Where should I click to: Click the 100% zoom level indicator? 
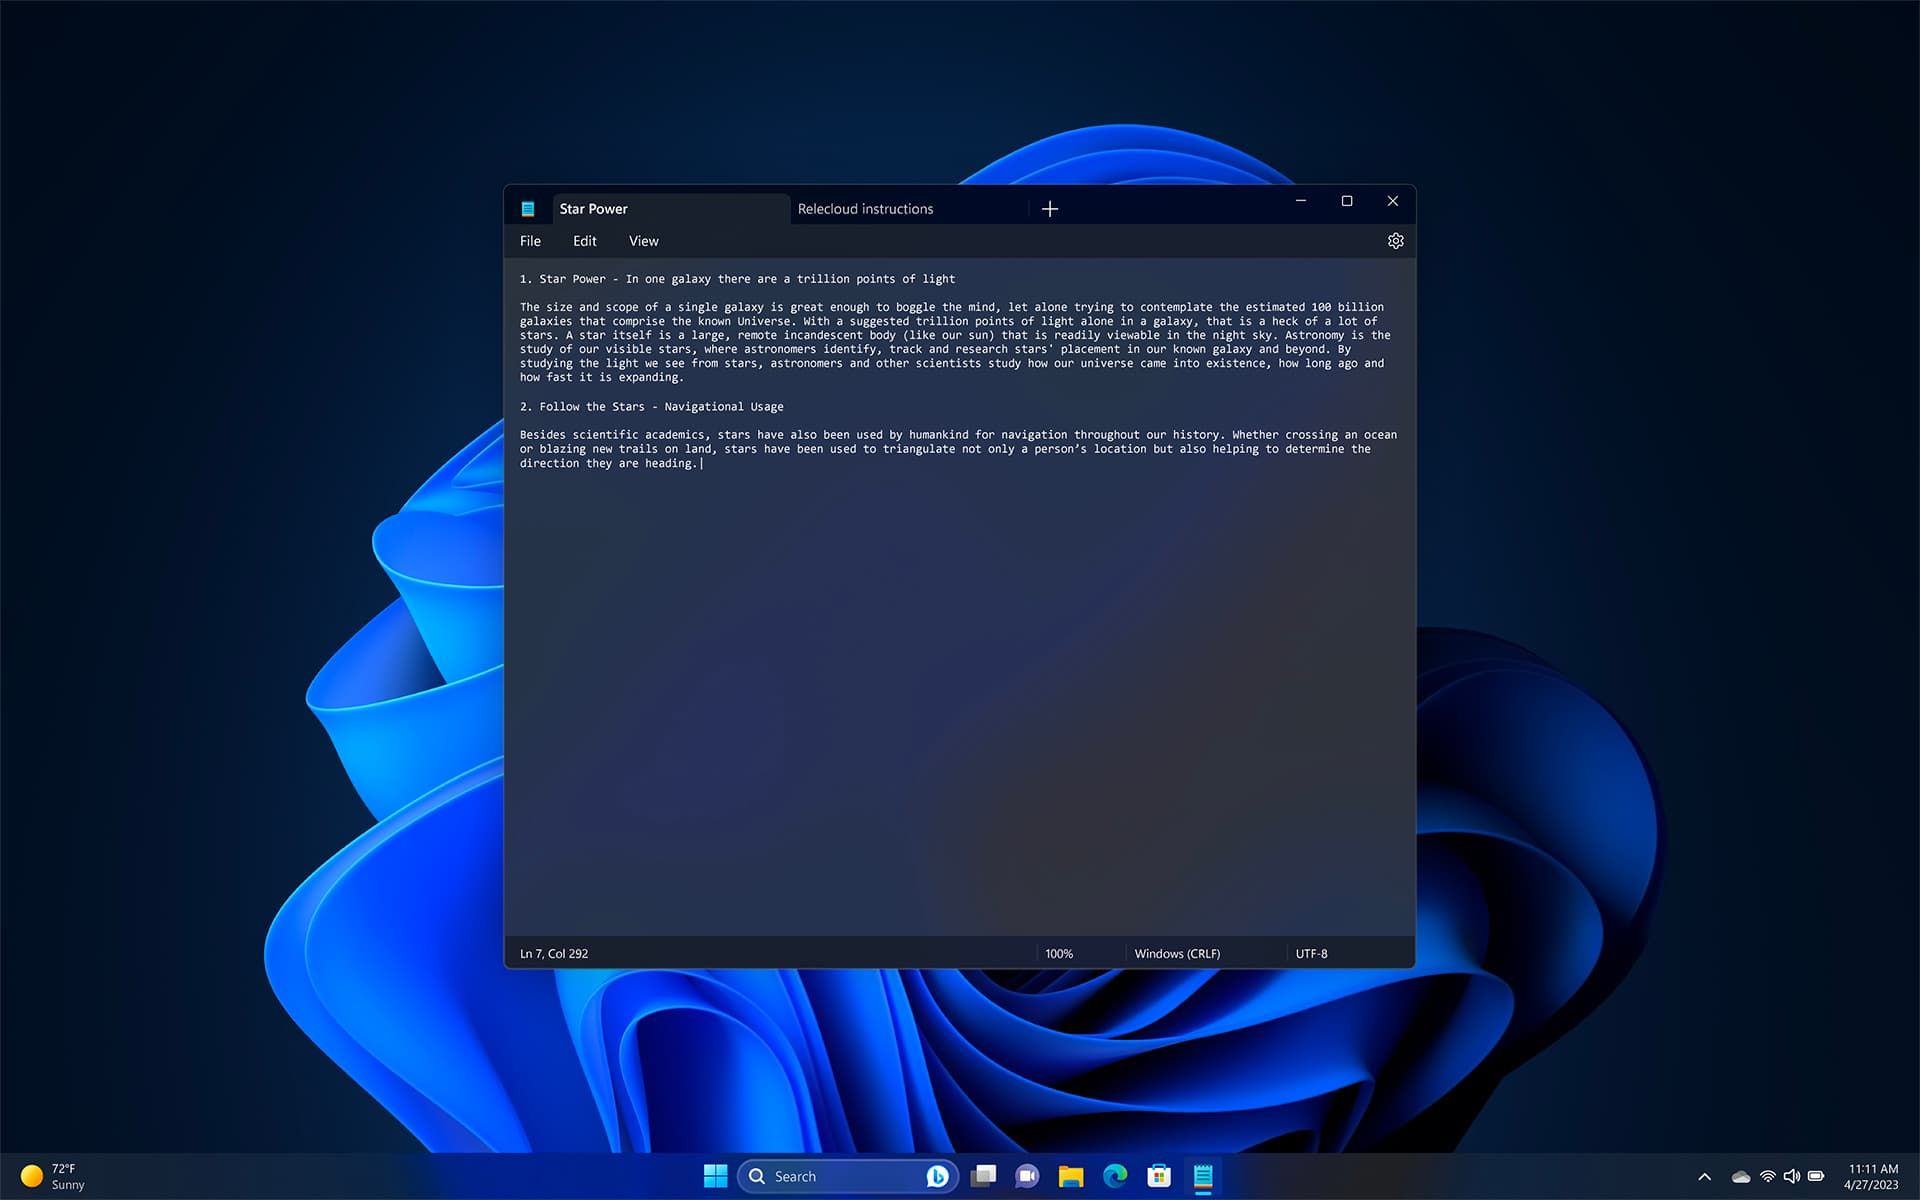(1059, 953)
